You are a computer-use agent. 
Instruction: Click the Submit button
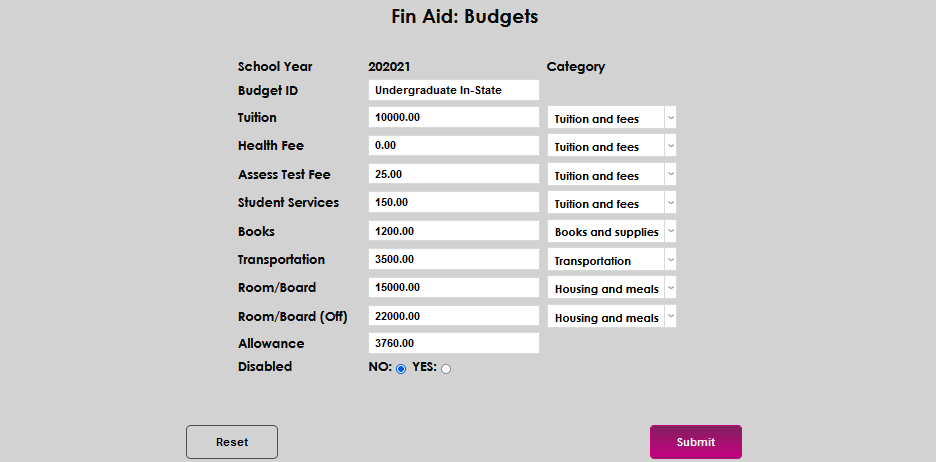tap(695, 442)
